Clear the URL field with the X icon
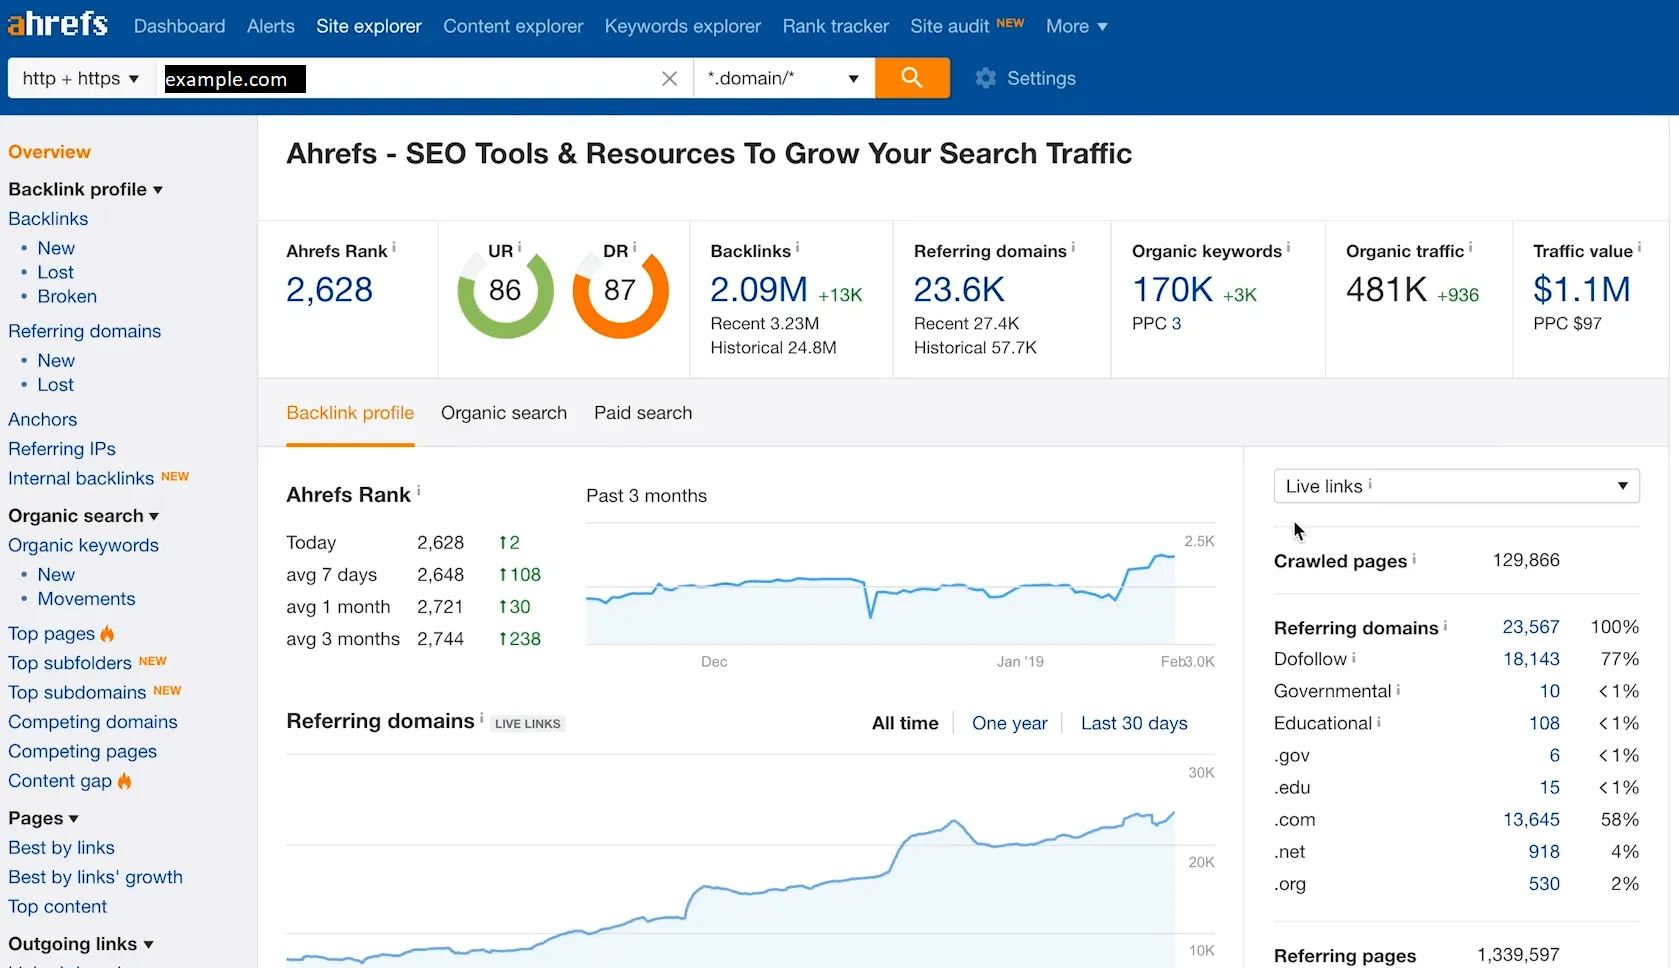1679x968 pixels. click(x=669, y=79)
